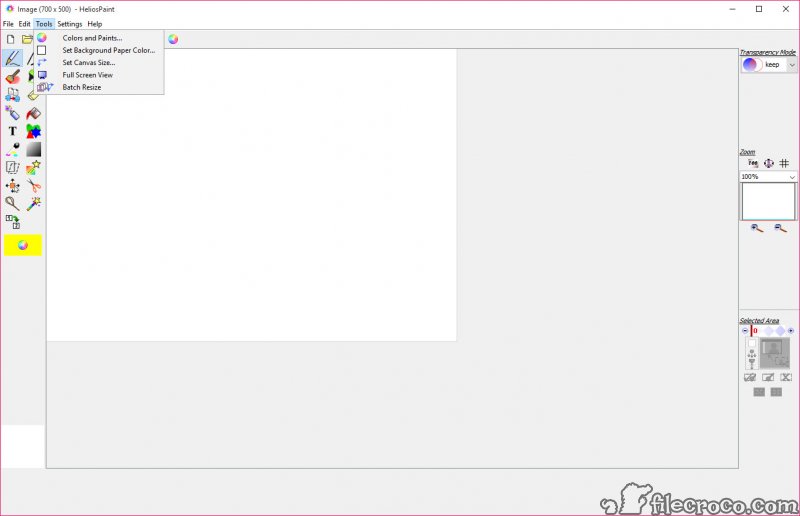Select the clone stamp tool
This screenshot has width=800, height=516.
[x=12, y=94]
